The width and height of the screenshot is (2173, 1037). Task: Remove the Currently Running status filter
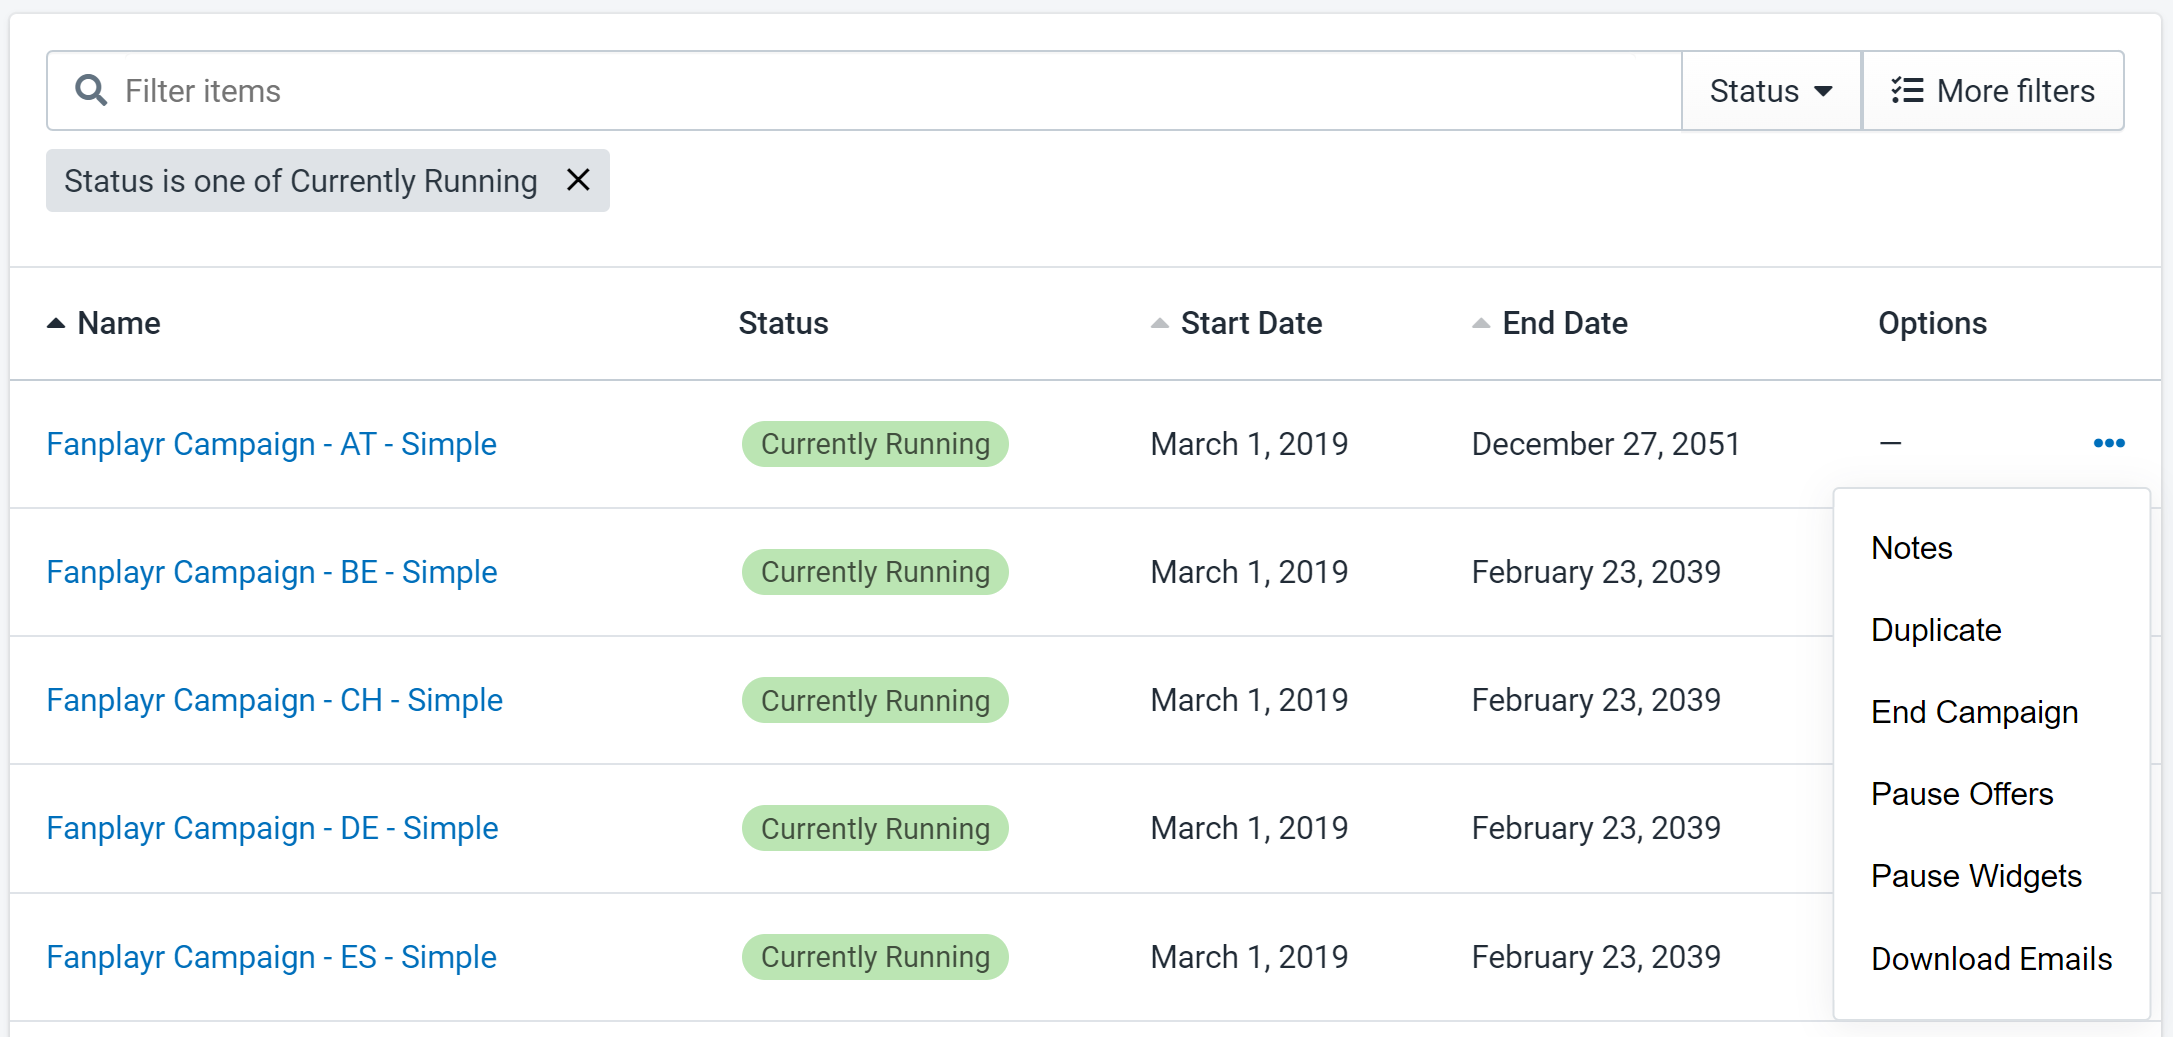pos(578,180)
